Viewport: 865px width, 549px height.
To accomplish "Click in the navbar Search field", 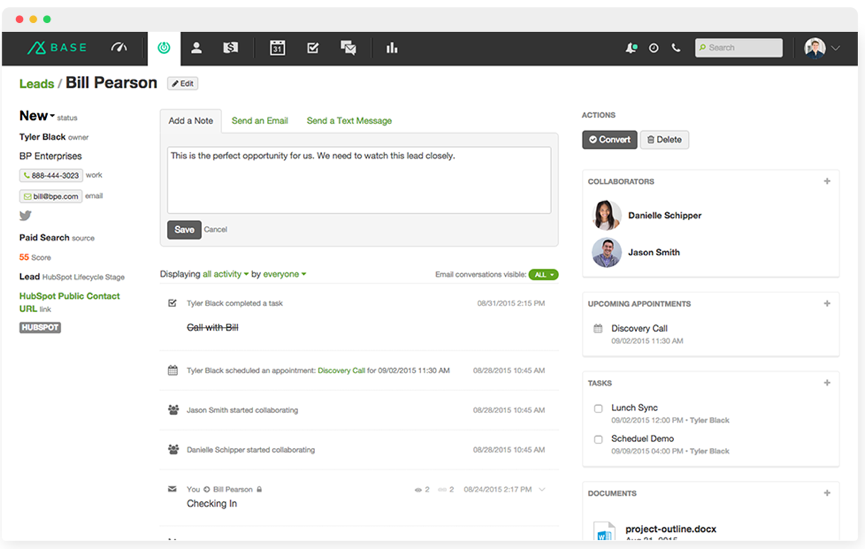I will coord(739,48).
